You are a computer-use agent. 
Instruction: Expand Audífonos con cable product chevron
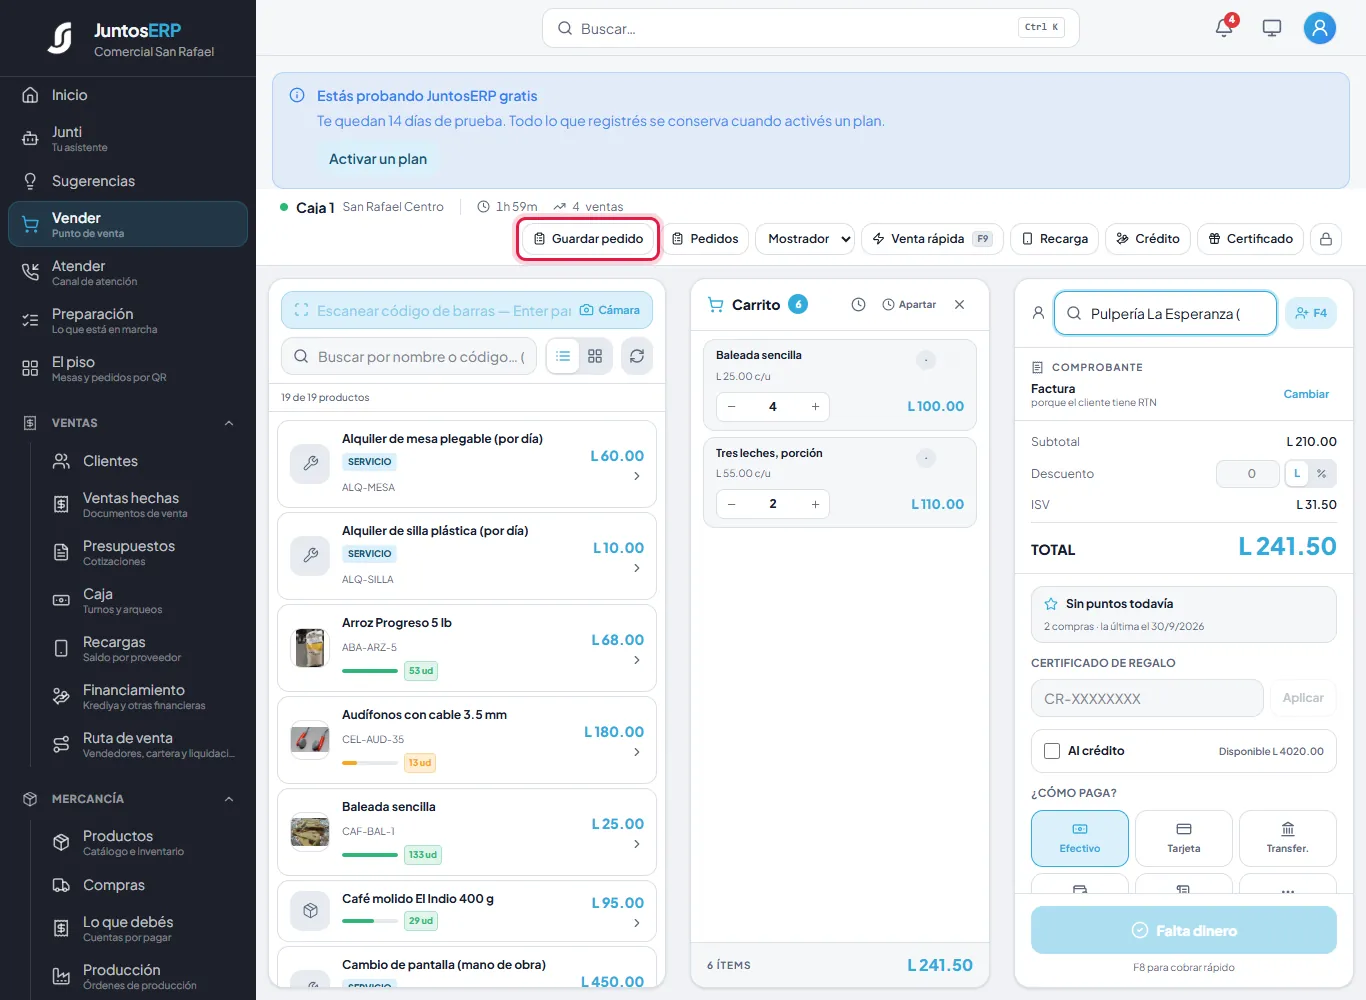tap(637, 752)
